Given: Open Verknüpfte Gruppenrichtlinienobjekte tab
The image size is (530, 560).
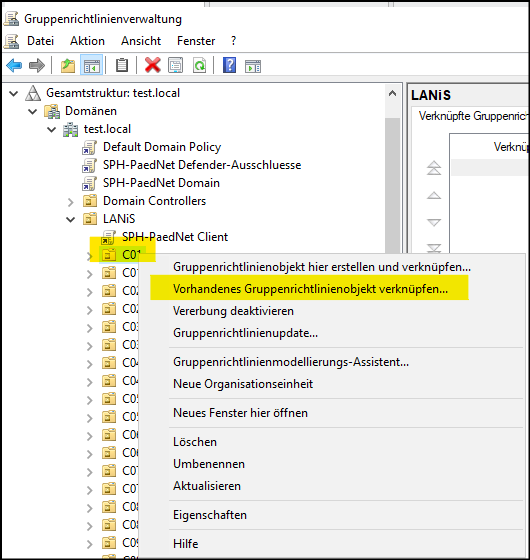Looking at the screenshot, I should click(x=474, y=116).
